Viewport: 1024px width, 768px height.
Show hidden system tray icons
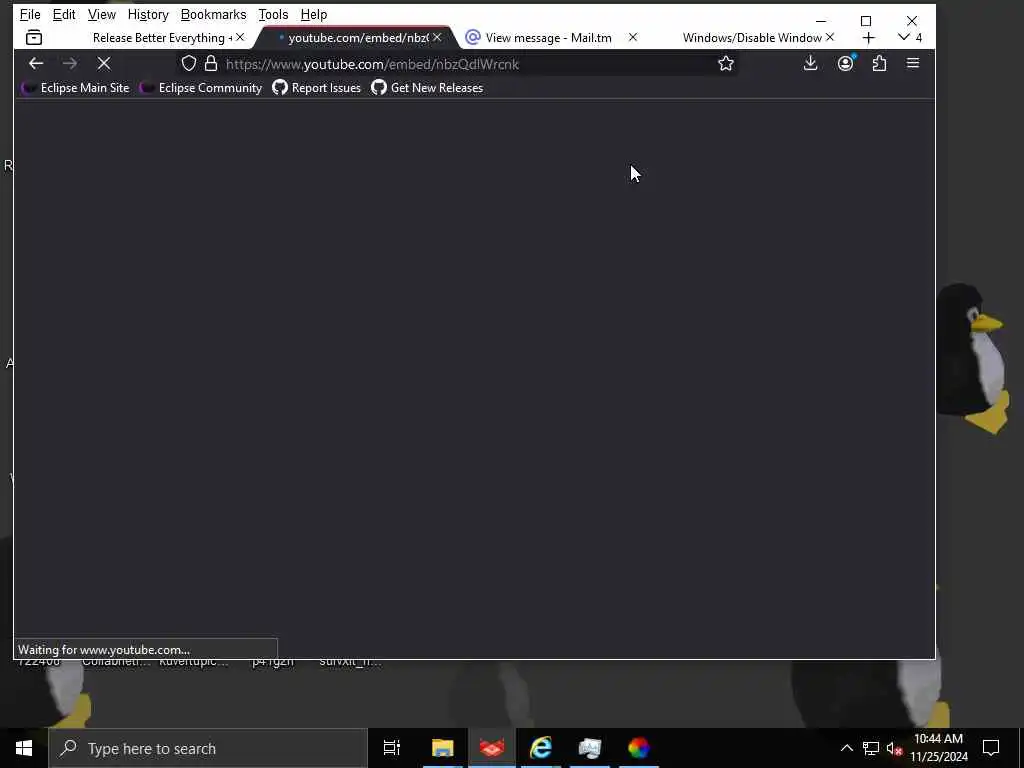click(x=846, y=748)
